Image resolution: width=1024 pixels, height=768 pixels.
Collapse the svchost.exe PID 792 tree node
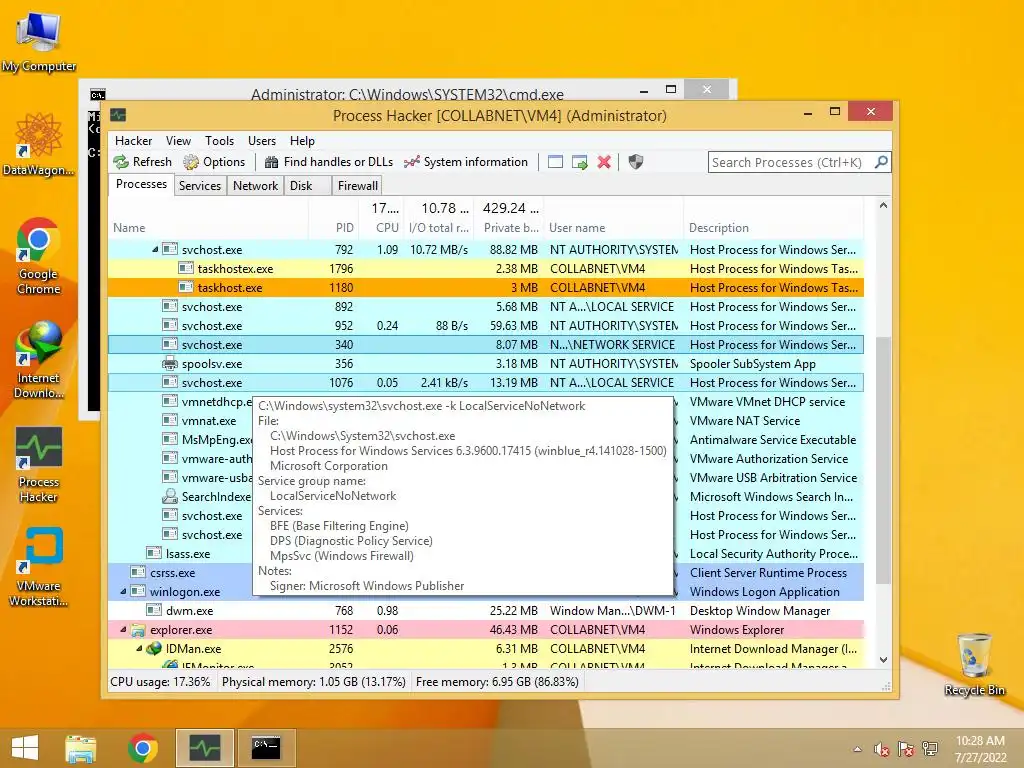coord(155,249)
